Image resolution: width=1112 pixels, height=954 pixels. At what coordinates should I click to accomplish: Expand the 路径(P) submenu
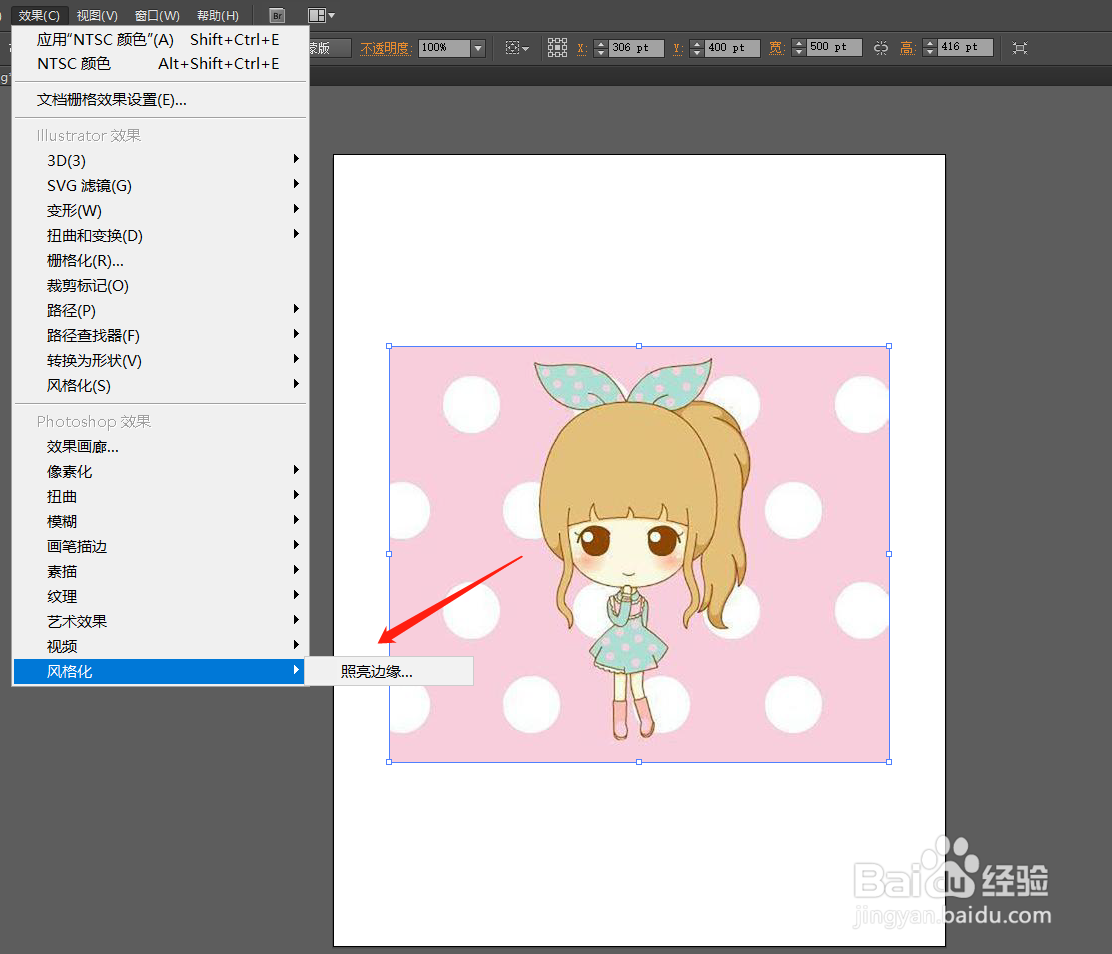(x=160, y=311)
